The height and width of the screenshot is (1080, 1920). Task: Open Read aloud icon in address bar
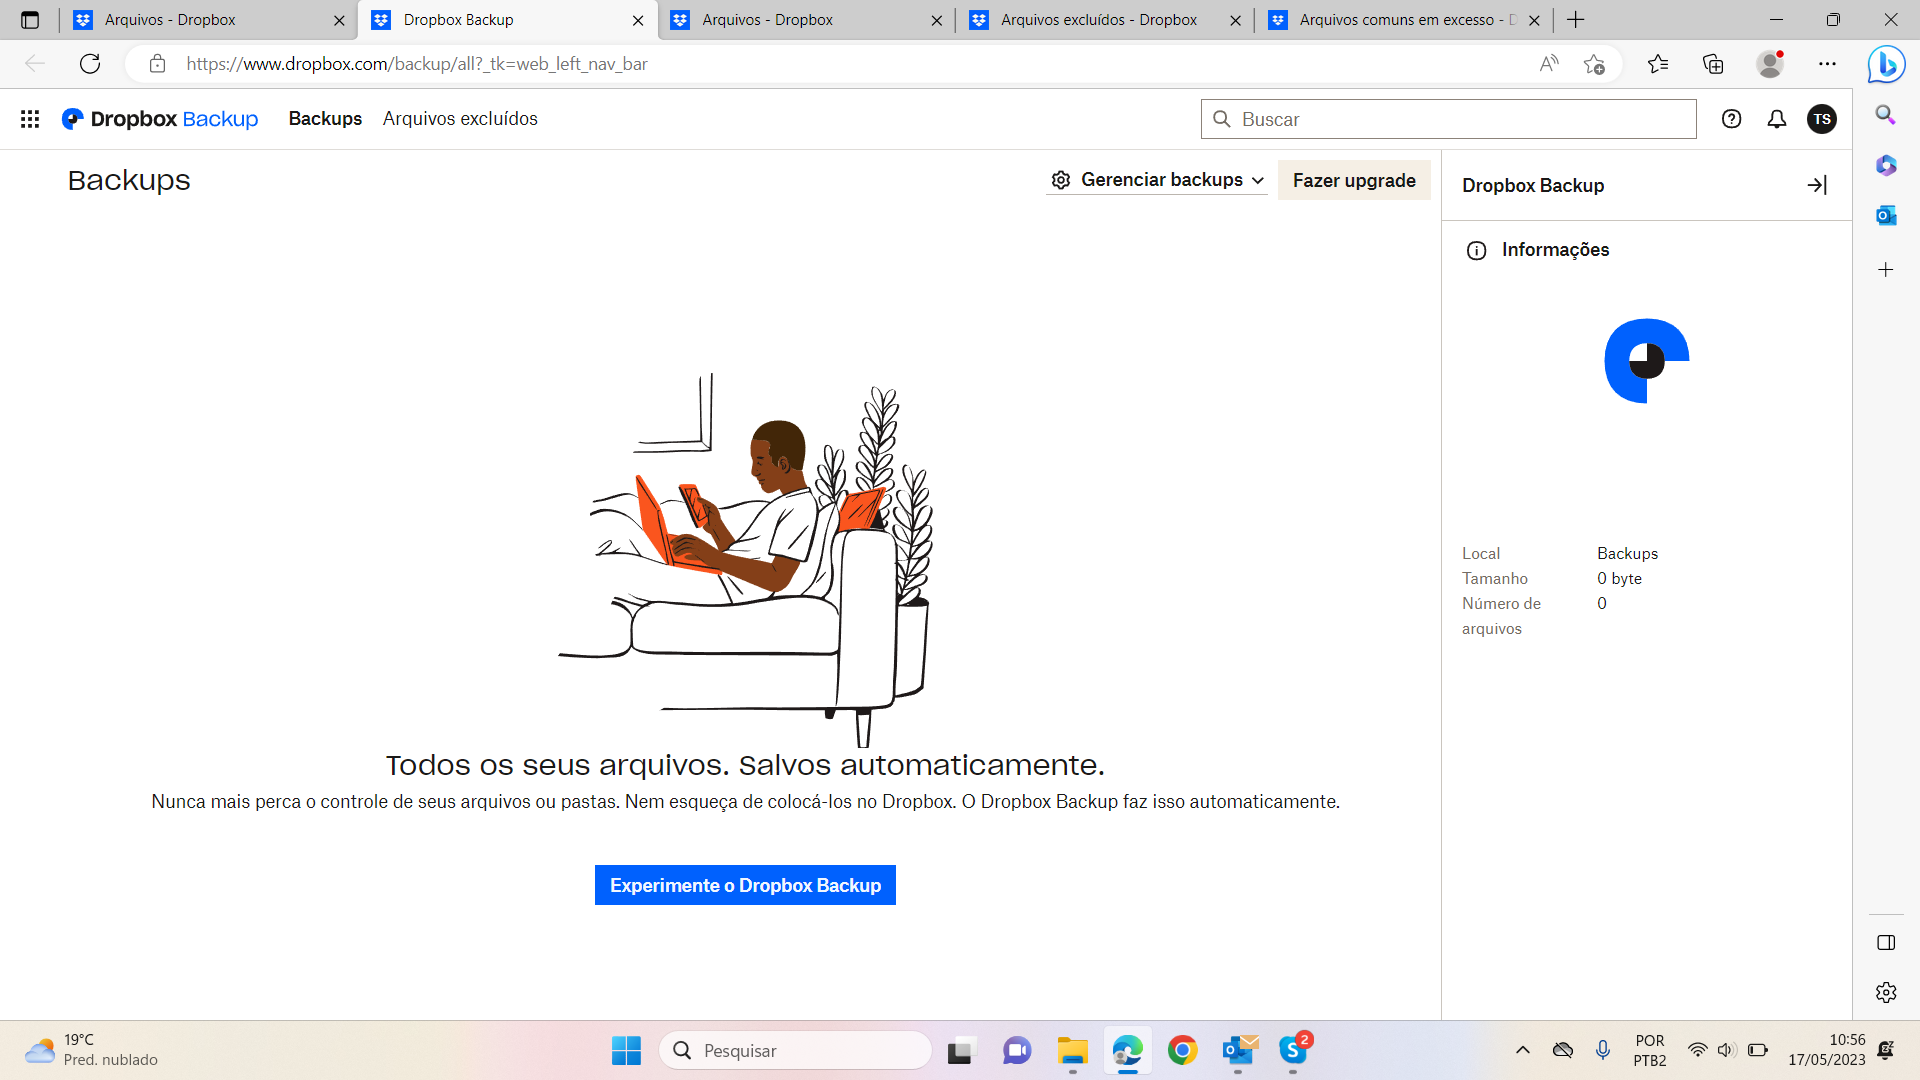[1549, 64]
